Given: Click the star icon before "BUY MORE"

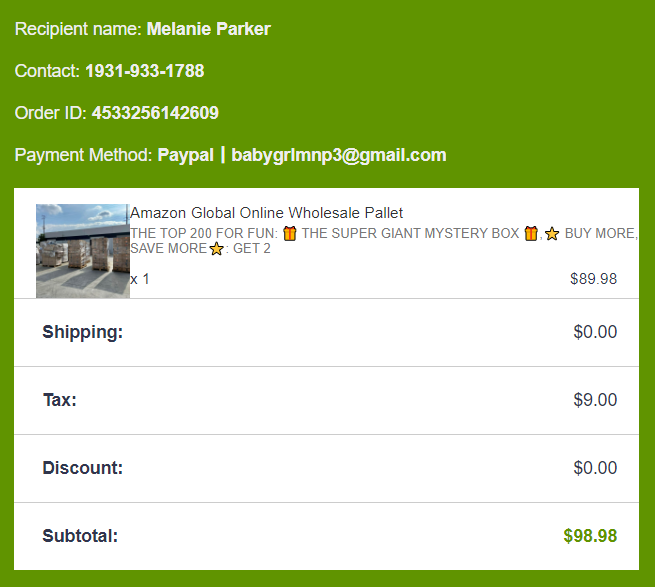Looking at the screenshot, I should [552, 234].
